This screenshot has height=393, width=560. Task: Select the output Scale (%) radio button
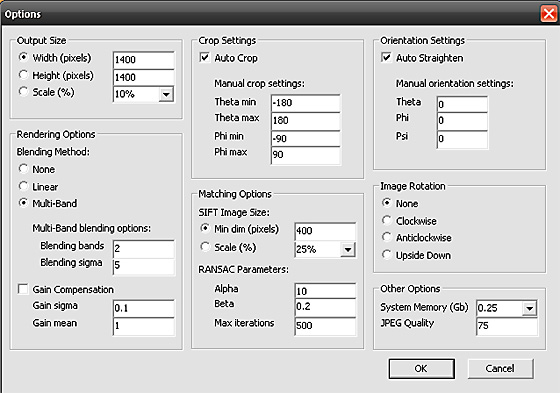(23, 91)
